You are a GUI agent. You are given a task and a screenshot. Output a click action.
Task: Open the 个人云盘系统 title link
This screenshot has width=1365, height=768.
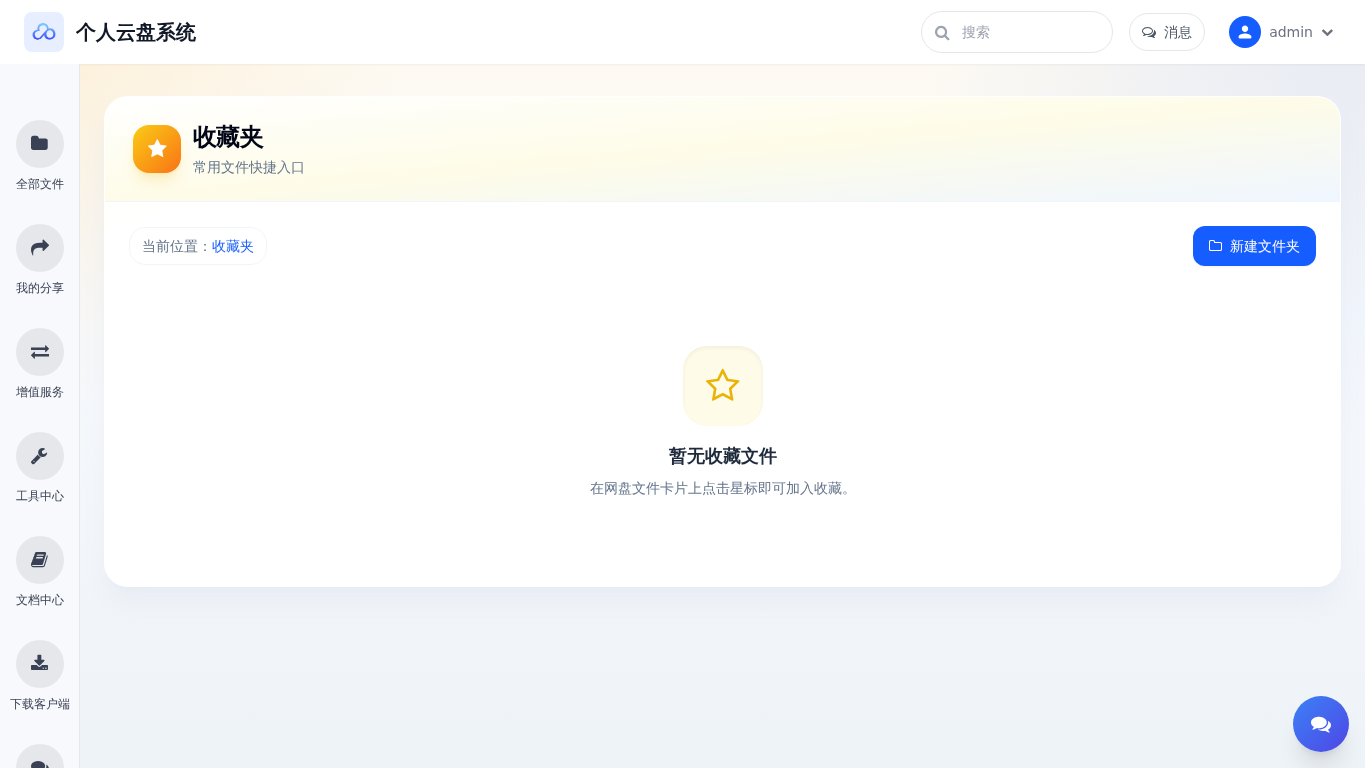[136, 32]
